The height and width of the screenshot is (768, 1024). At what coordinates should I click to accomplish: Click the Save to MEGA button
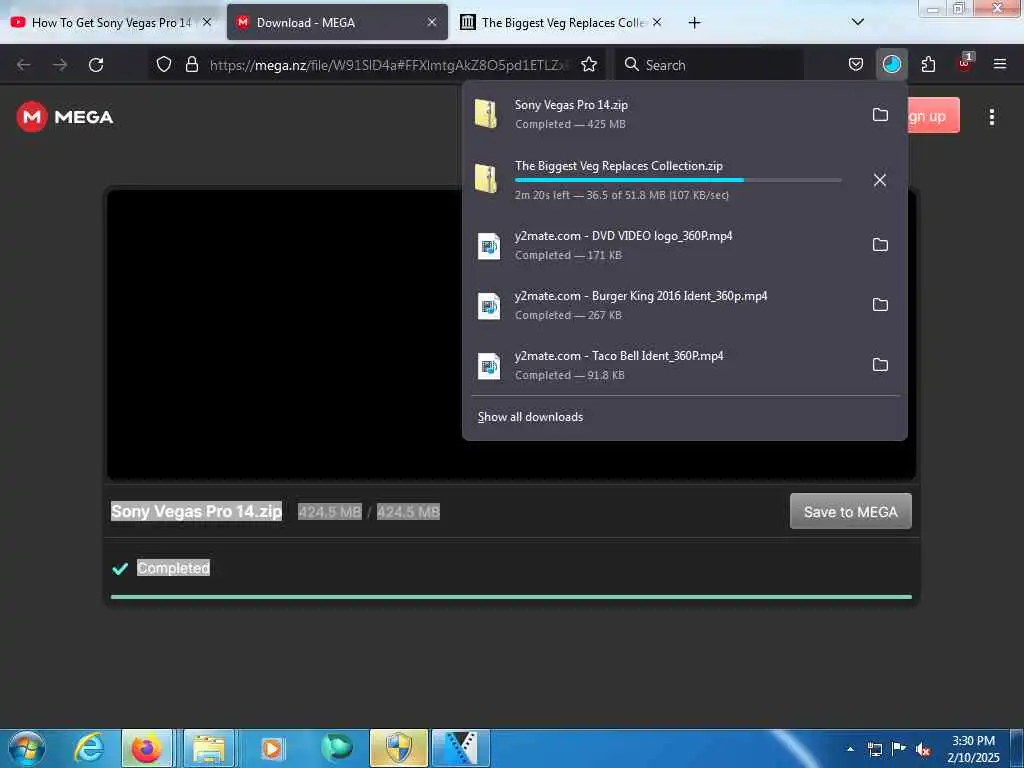point(850,511)
